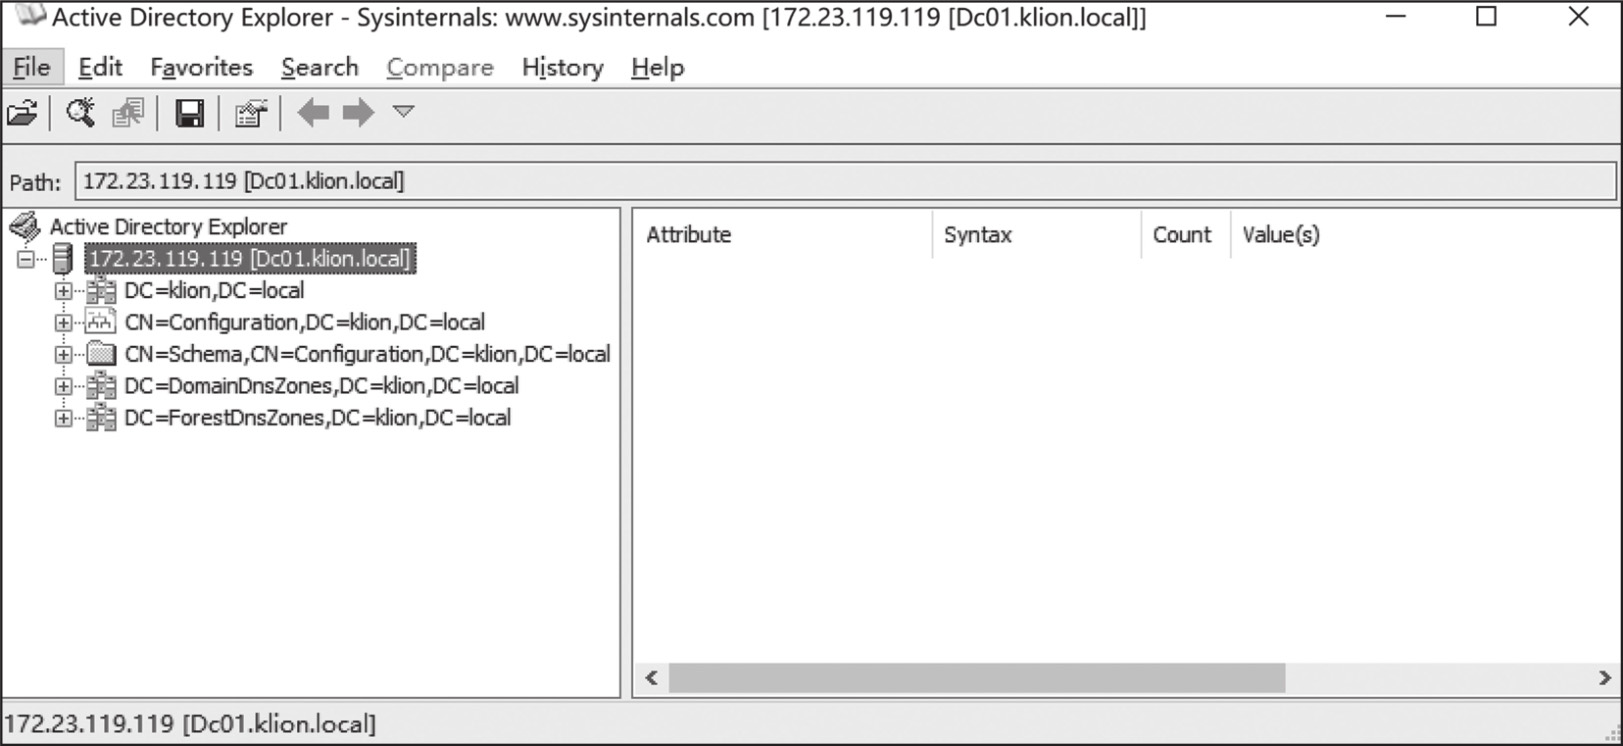Select DC=ForestDnsZones tree row
This screenshot has height=746, width=1623.
pyautogui.click(x=317, y=418)
